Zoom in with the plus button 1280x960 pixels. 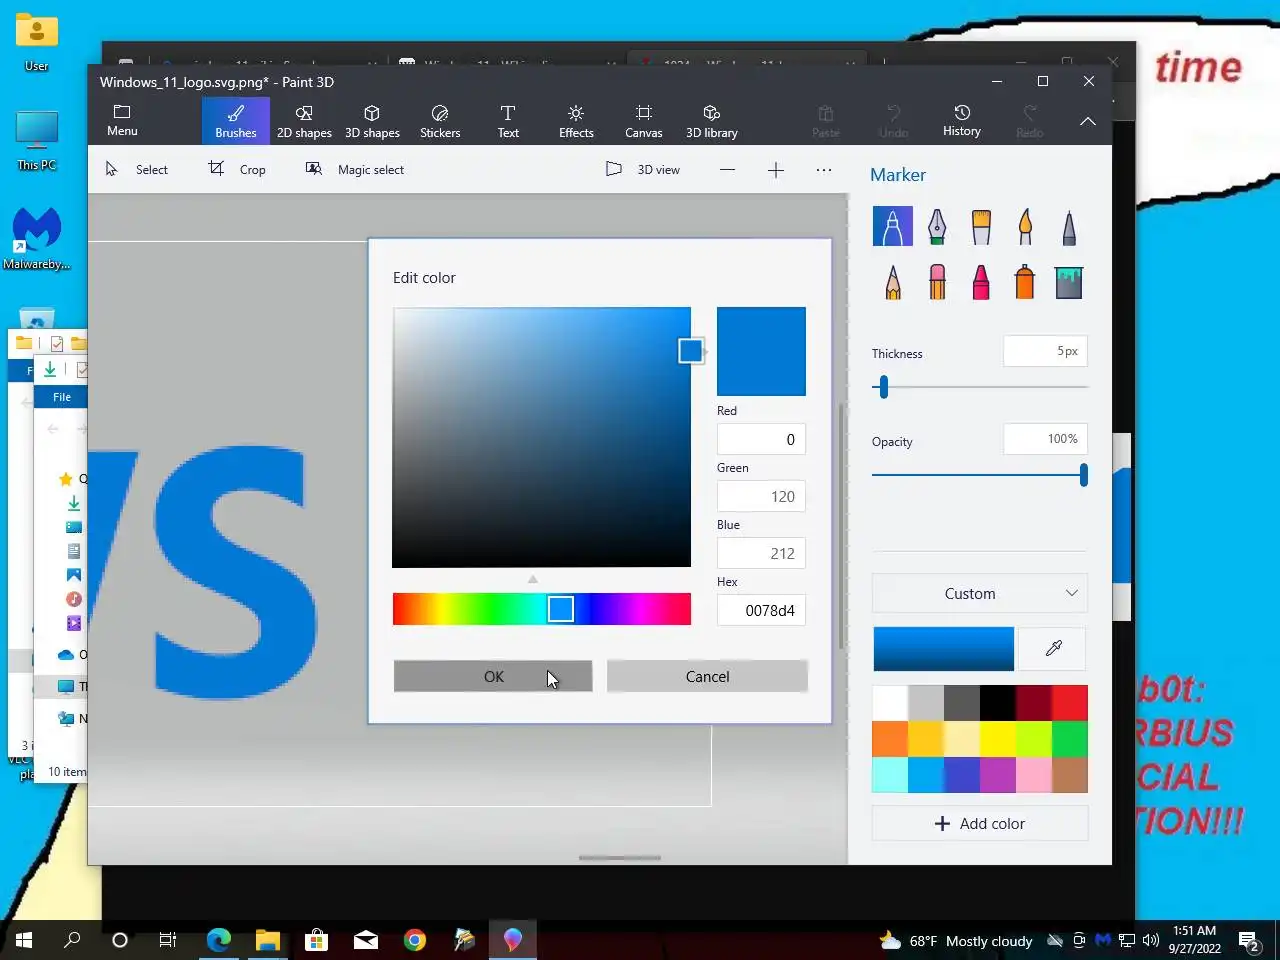click(x=776, y=170)
